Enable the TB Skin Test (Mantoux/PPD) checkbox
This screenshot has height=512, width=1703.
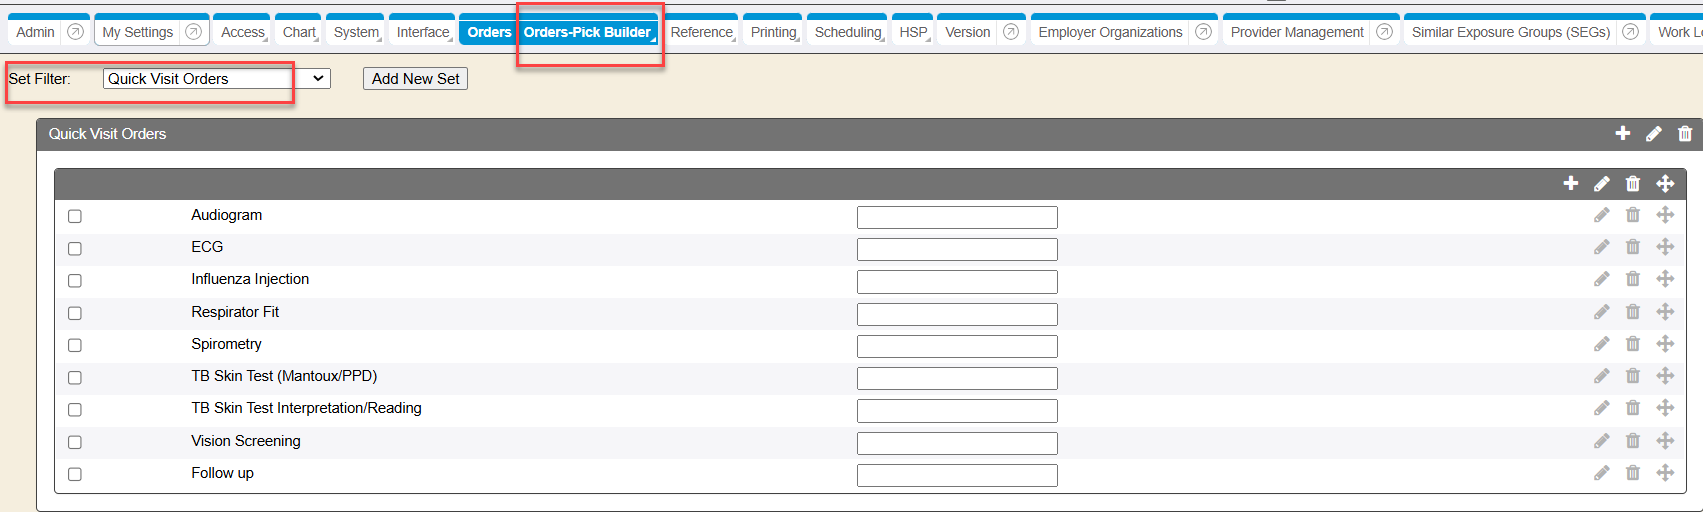(x=75, y=377)
